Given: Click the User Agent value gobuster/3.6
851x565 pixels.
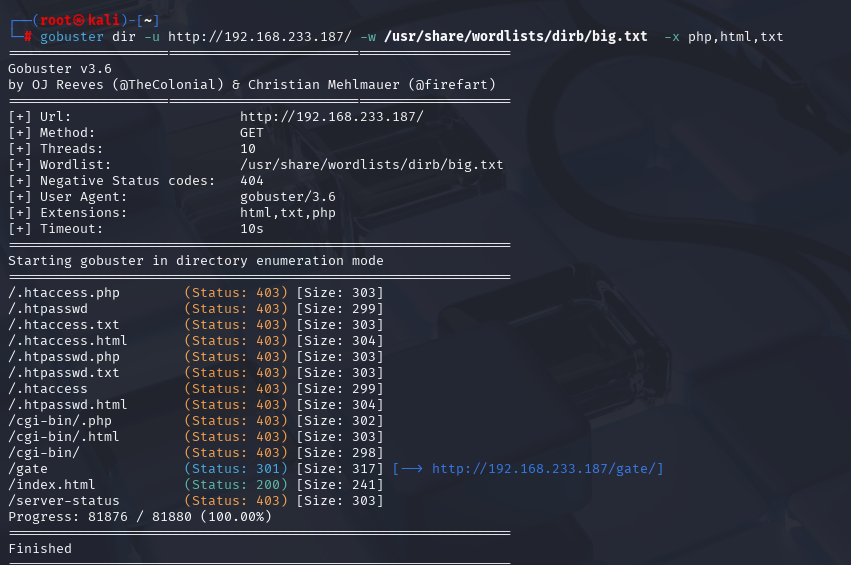Looking at the screenshot, I should point(288,197).
